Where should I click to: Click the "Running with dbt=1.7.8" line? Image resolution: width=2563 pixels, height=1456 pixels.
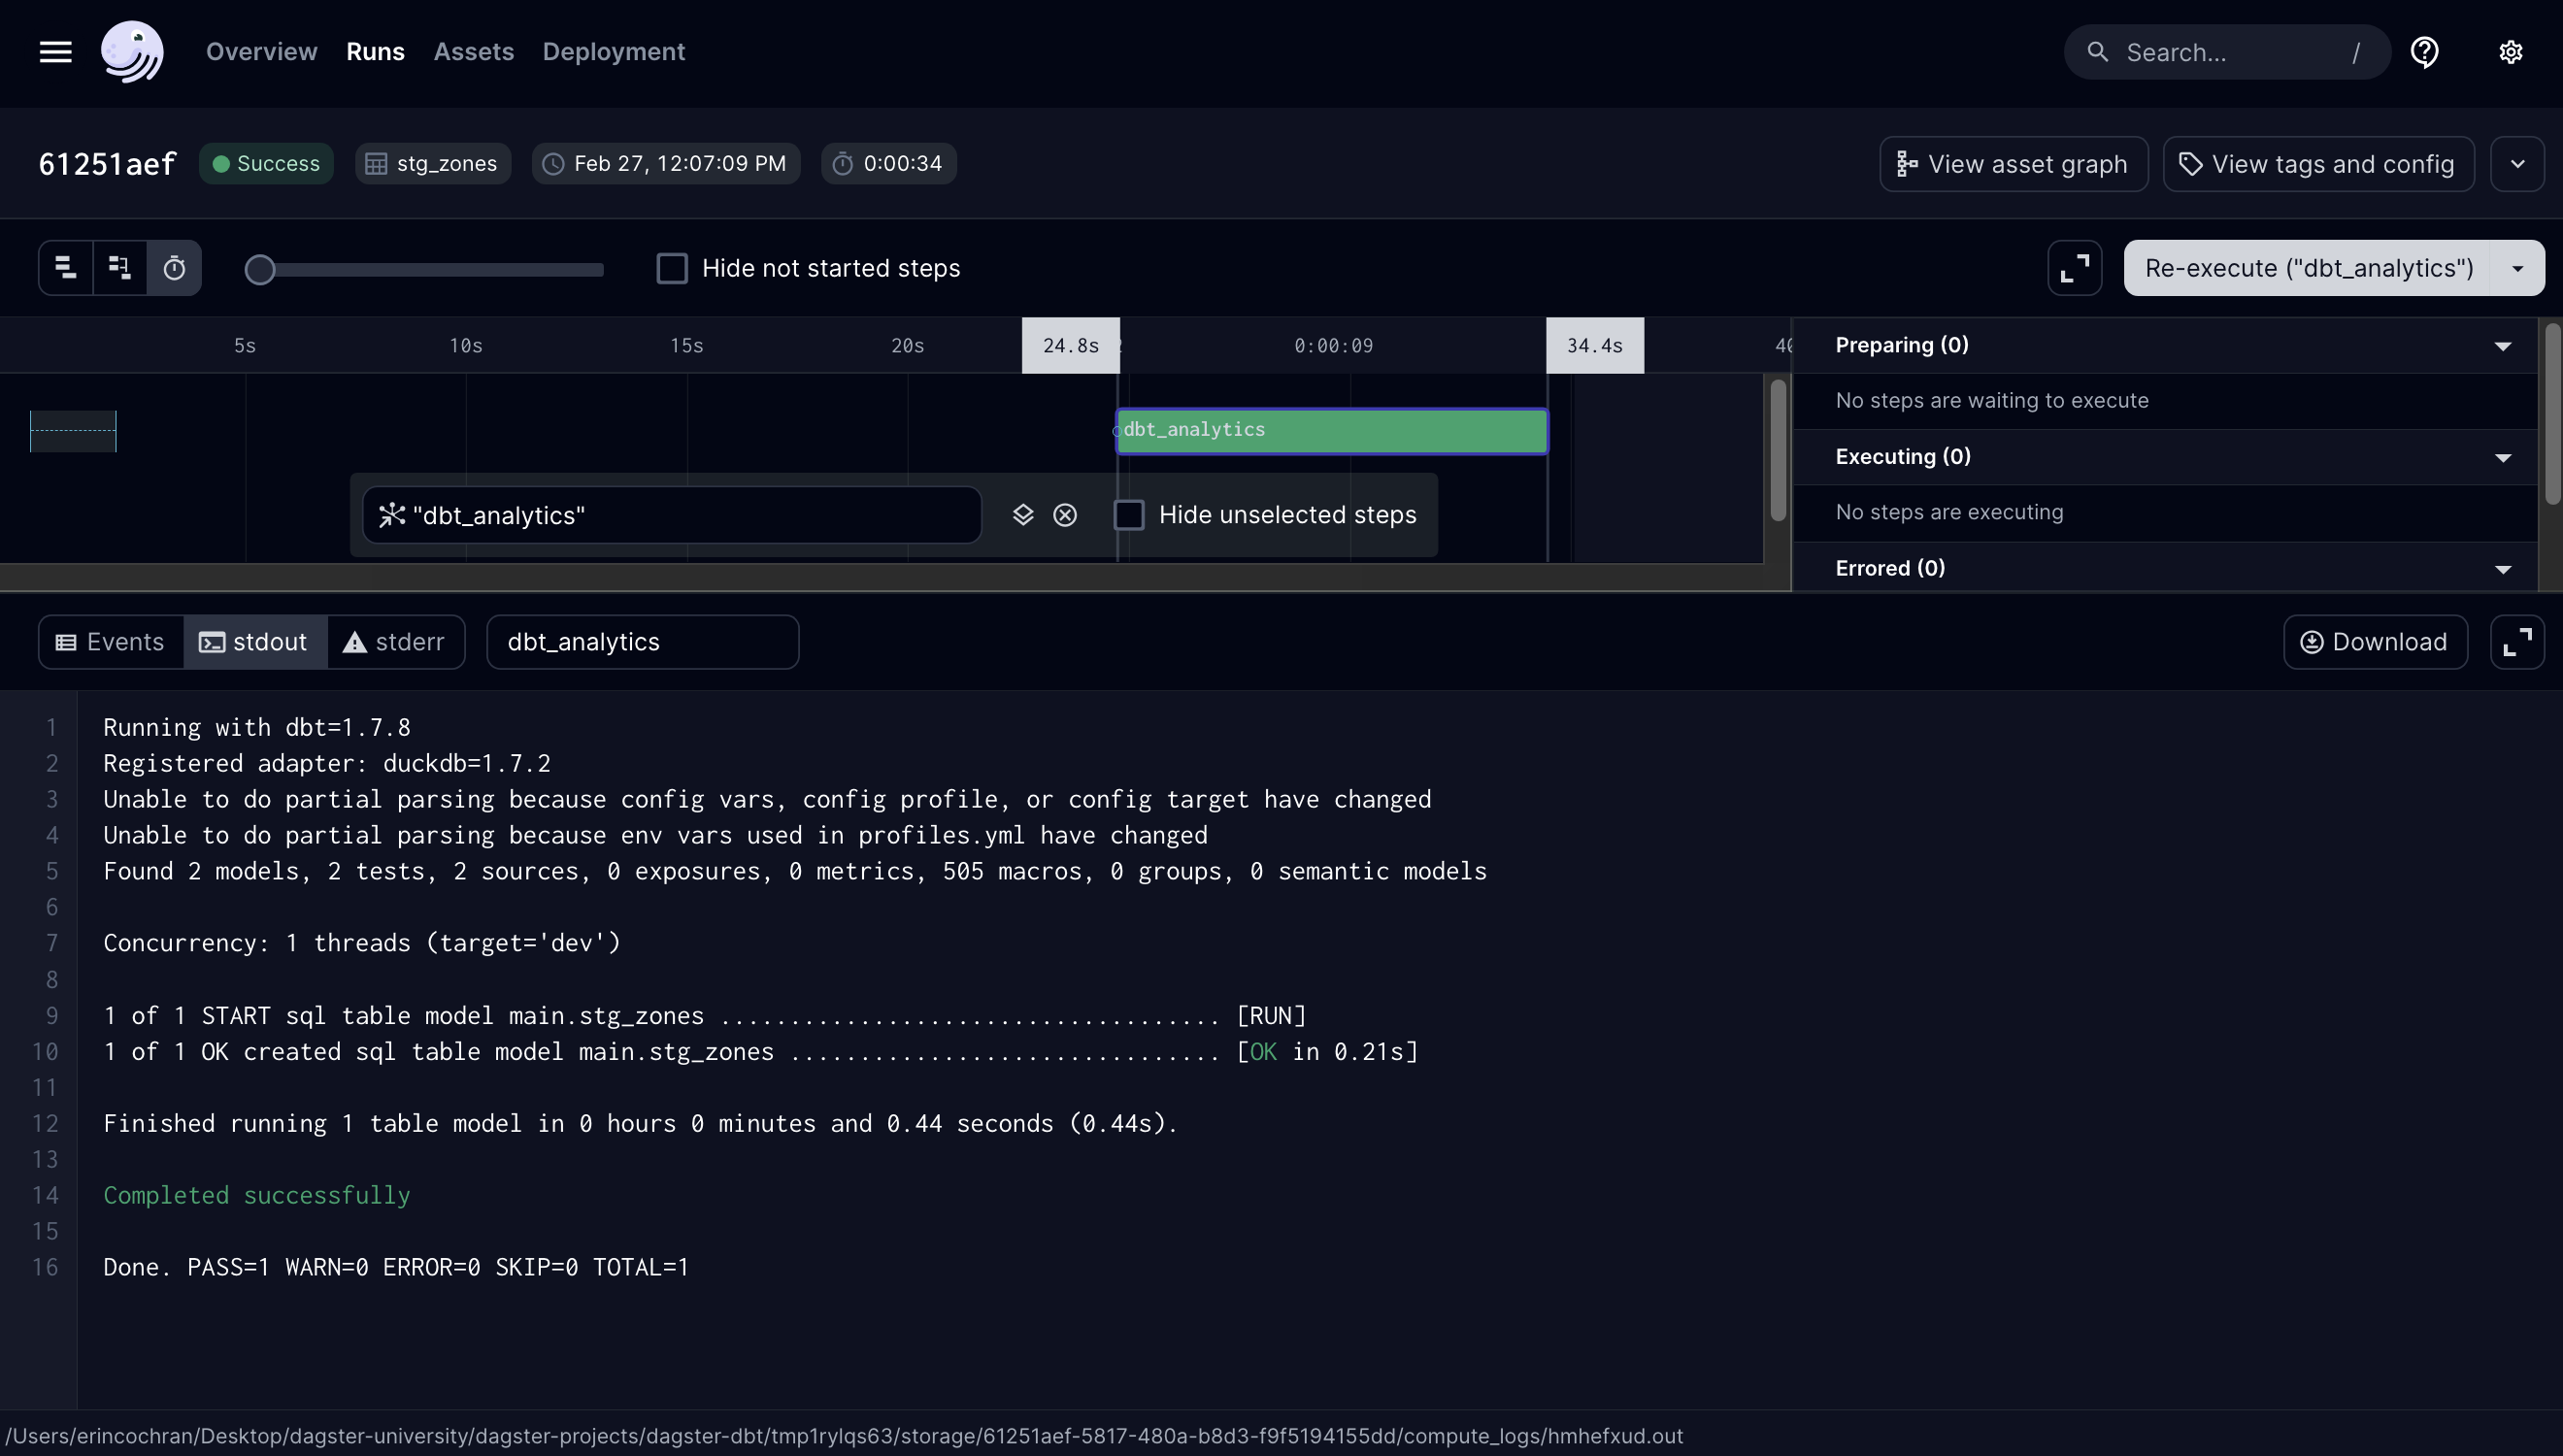[257, 727]
